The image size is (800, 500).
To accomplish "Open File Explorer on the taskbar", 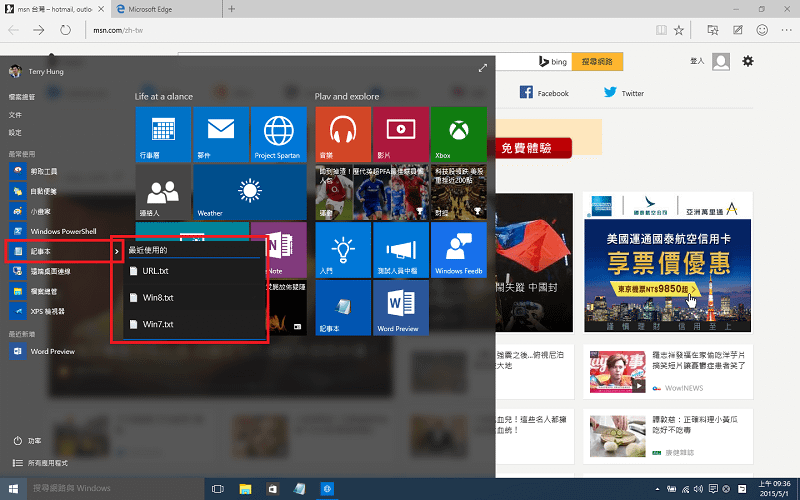I will click(x=245, y=489).
